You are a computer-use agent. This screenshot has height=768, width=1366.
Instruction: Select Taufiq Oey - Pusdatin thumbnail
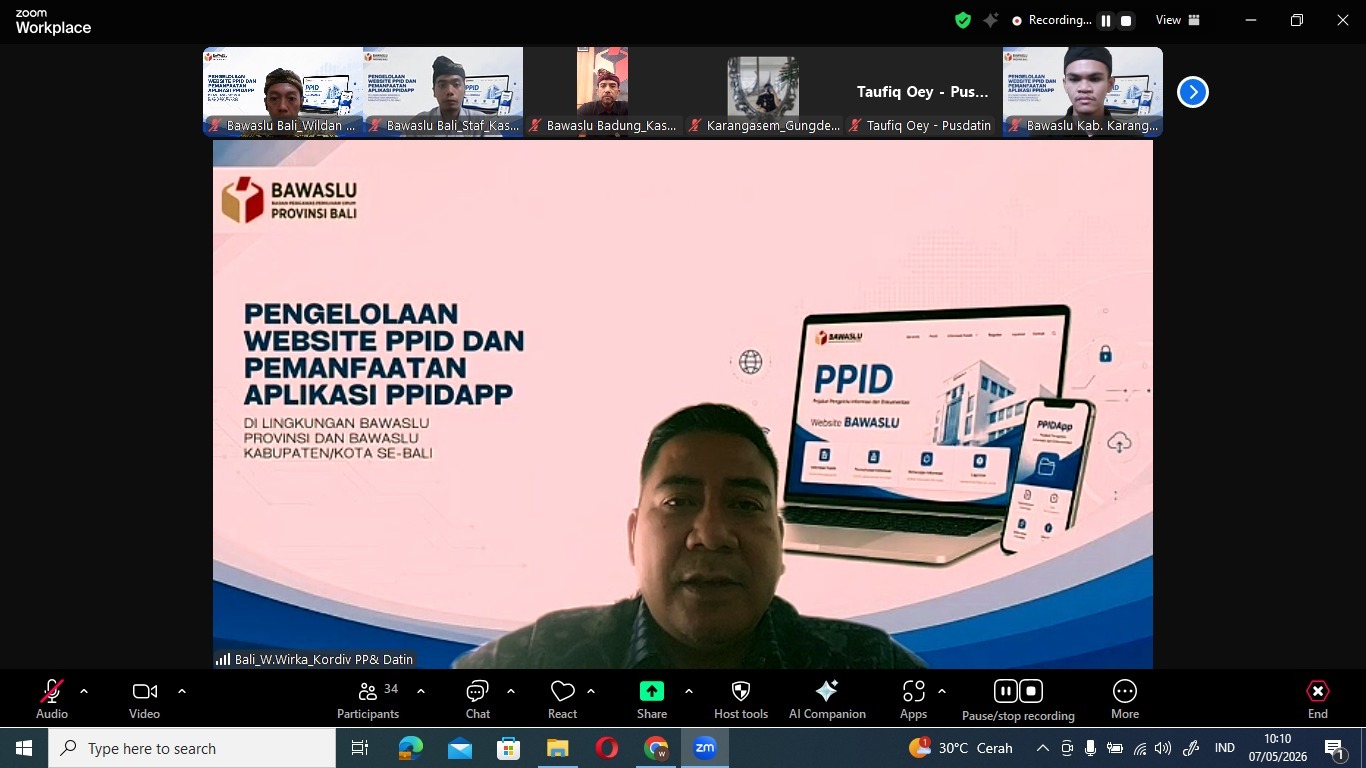point(923,92)
